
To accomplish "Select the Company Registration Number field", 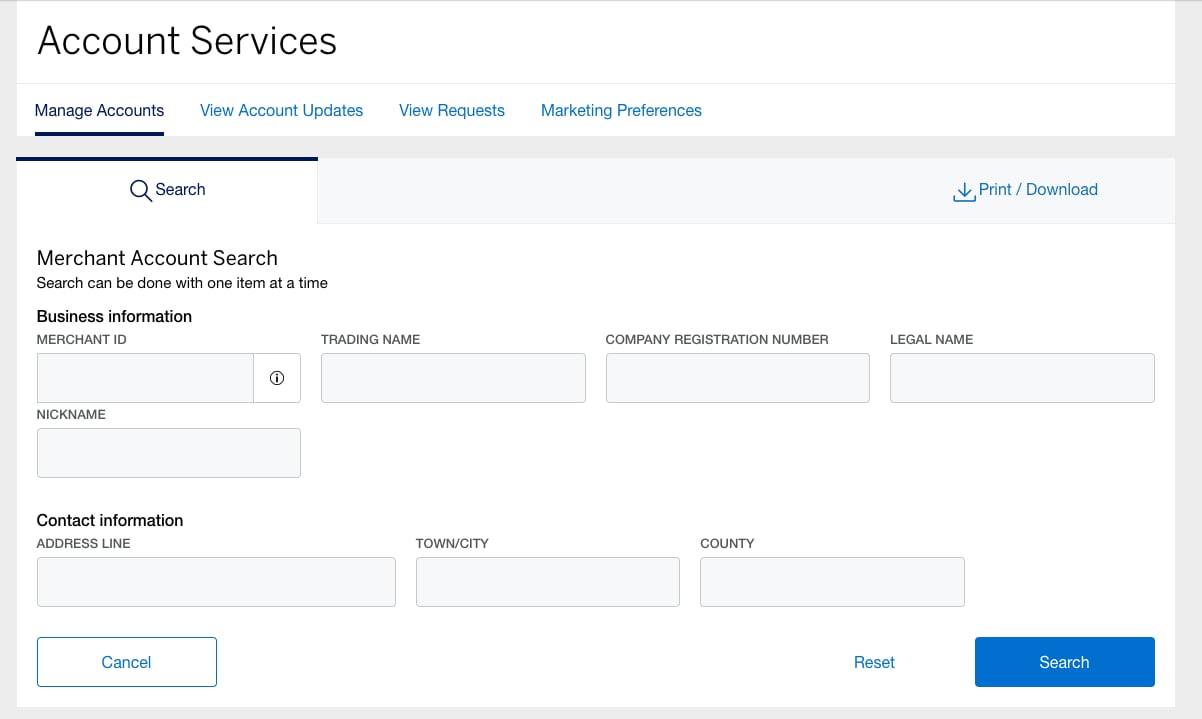I will (x=738, y=378).
